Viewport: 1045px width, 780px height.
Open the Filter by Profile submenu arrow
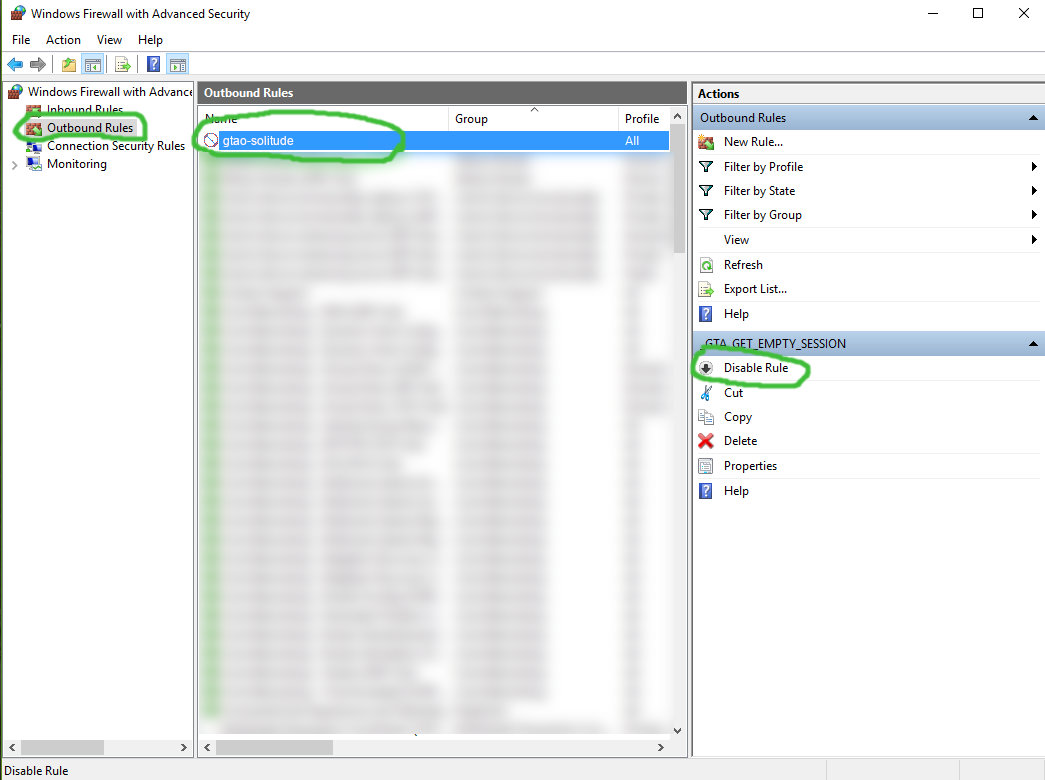[1034, 167]
